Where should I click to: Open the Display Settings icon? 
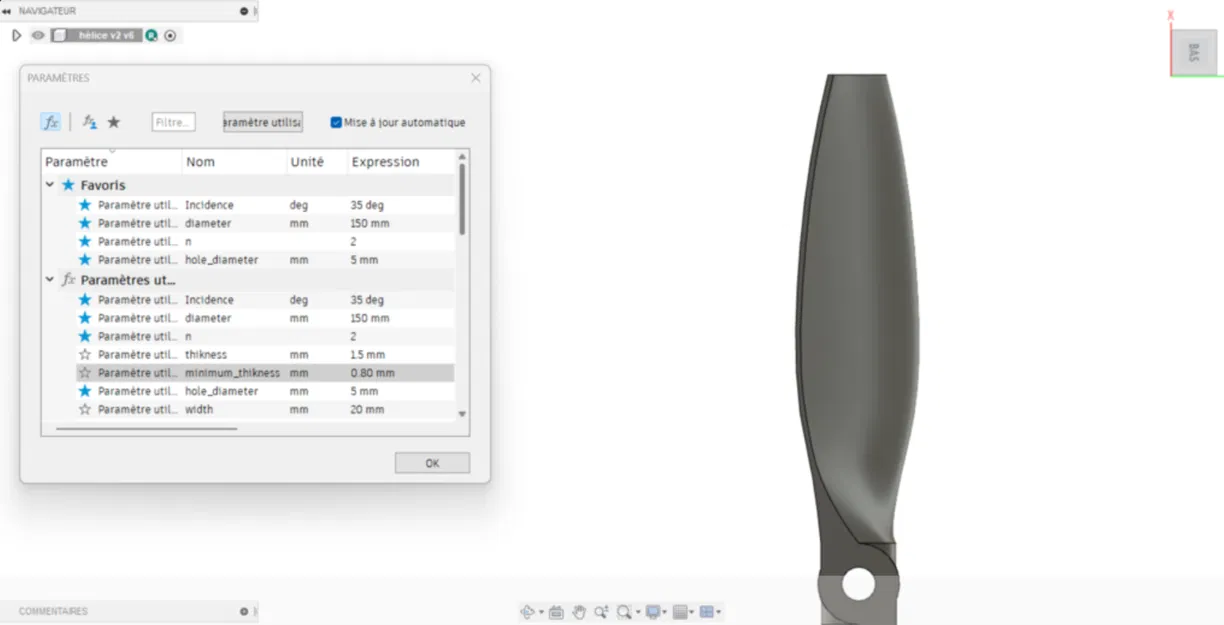click(654, 611)
